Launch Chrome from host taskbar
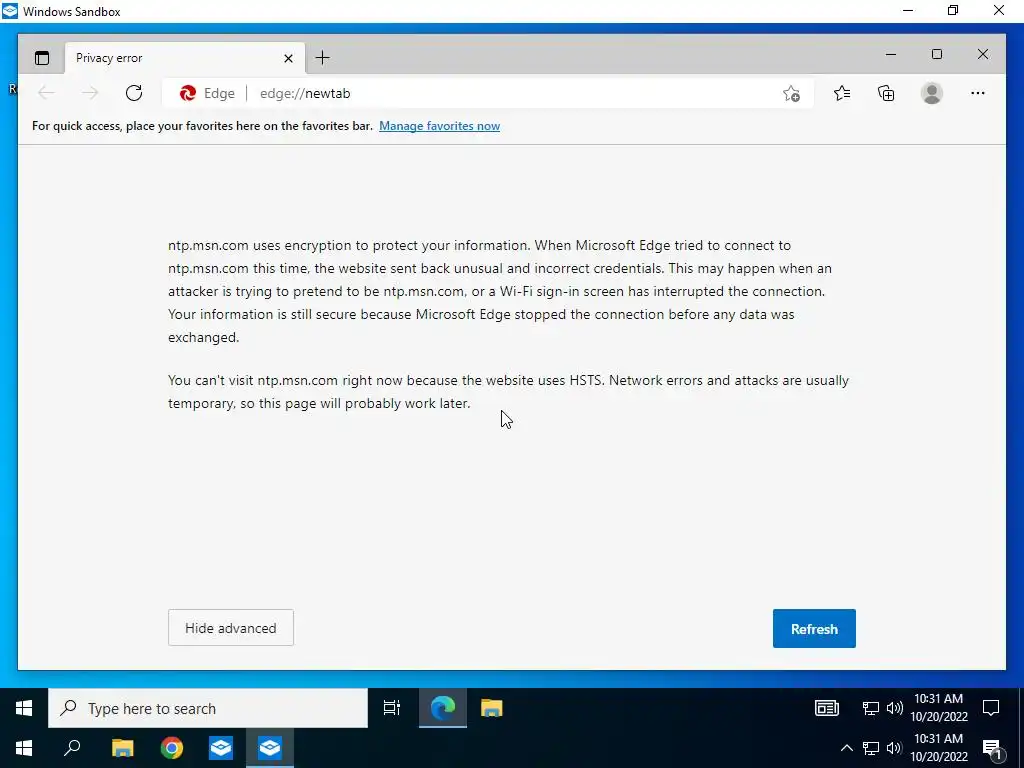 coord(172,748)
